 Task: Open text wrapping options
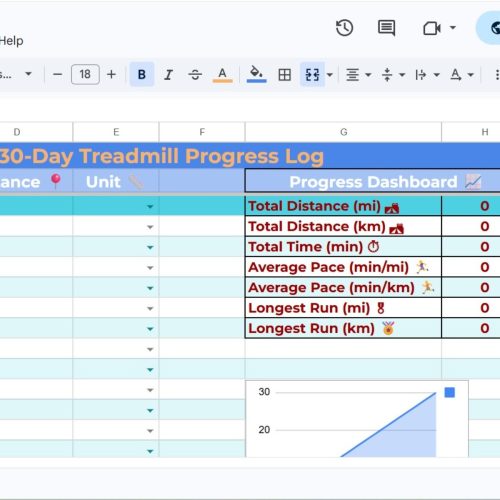point(421,75)
